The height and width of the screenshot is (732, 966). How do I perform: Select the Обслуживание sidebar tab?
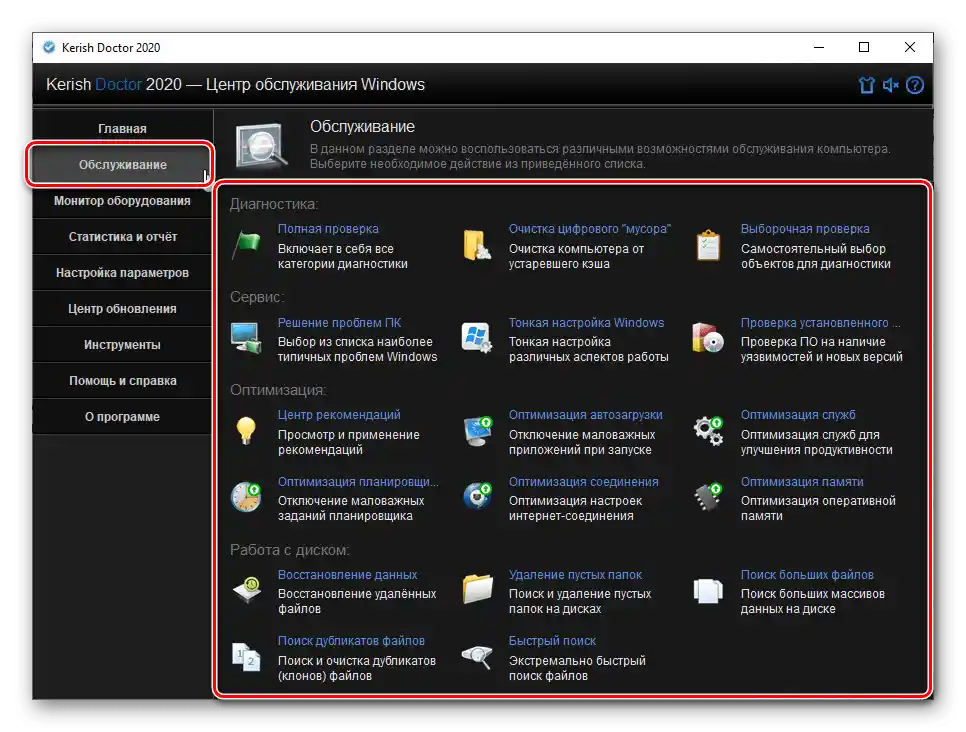122,165
